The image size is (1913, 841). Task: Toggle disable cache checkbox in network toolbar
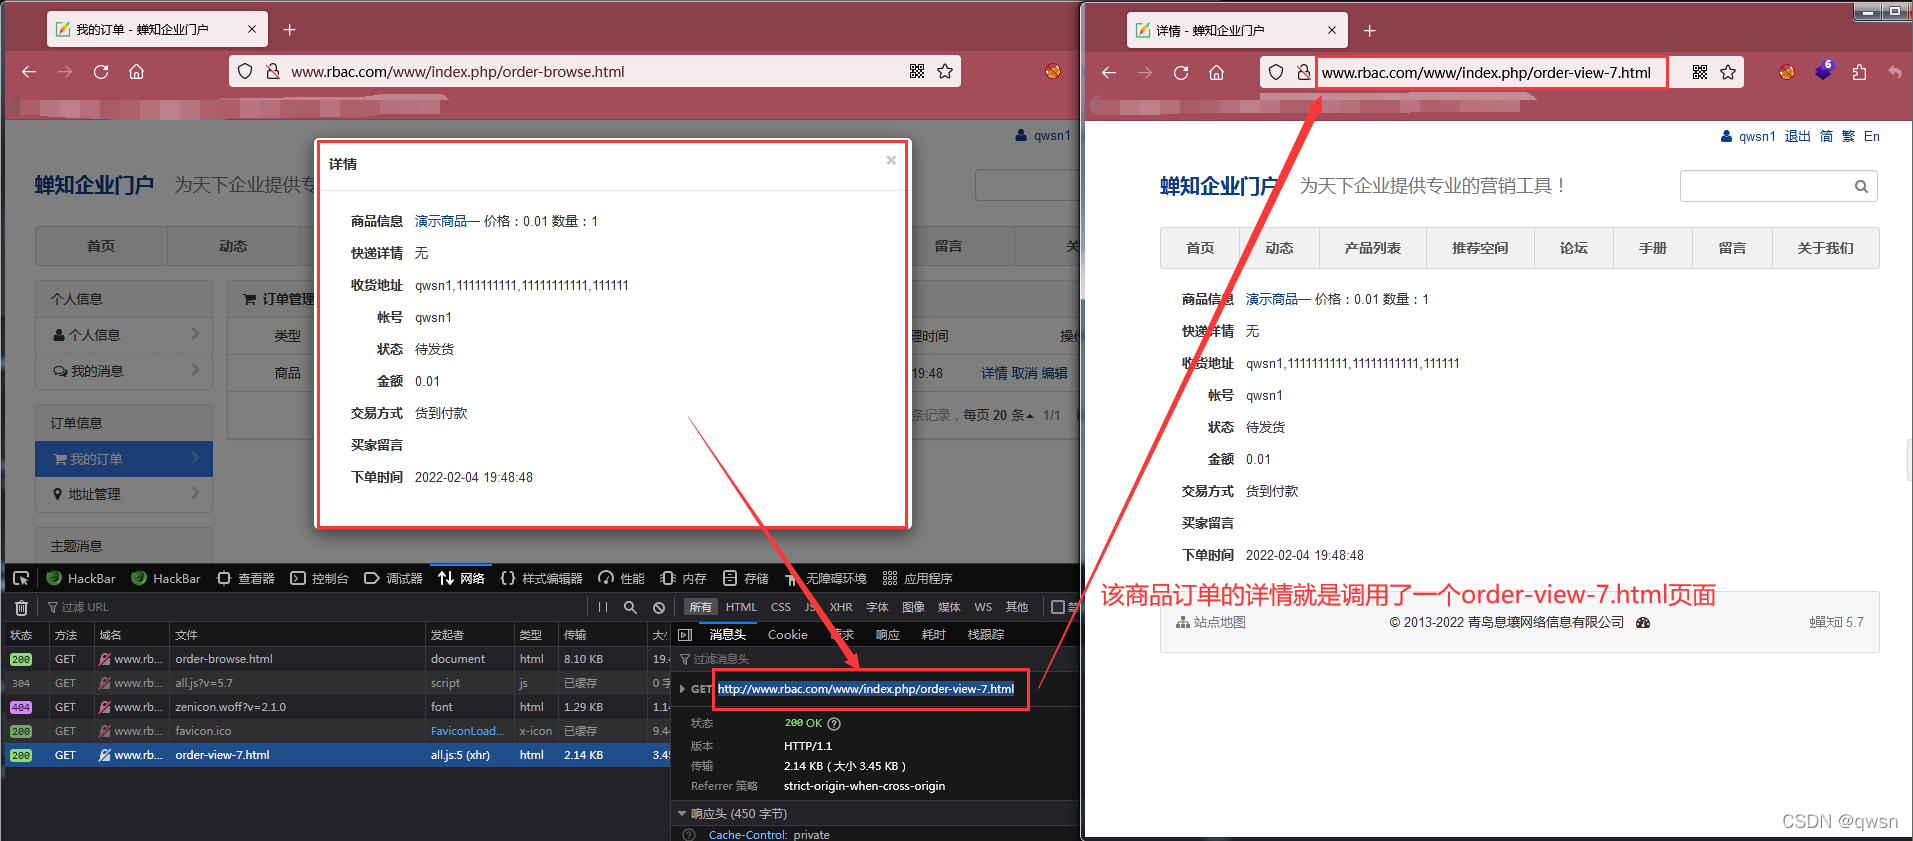click(x=1058, y=607)
